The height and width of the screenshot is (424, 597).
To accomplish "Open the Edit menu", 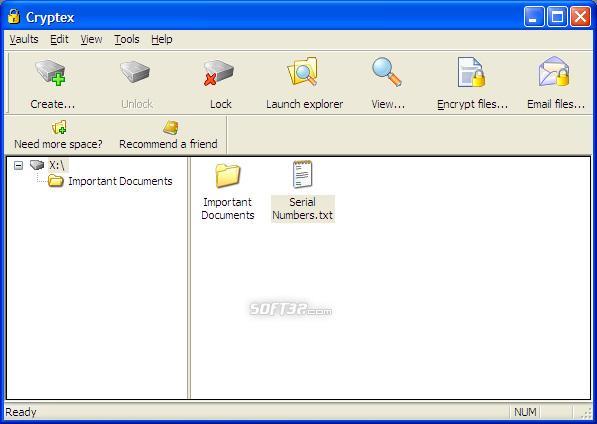I will pos(59,39).
